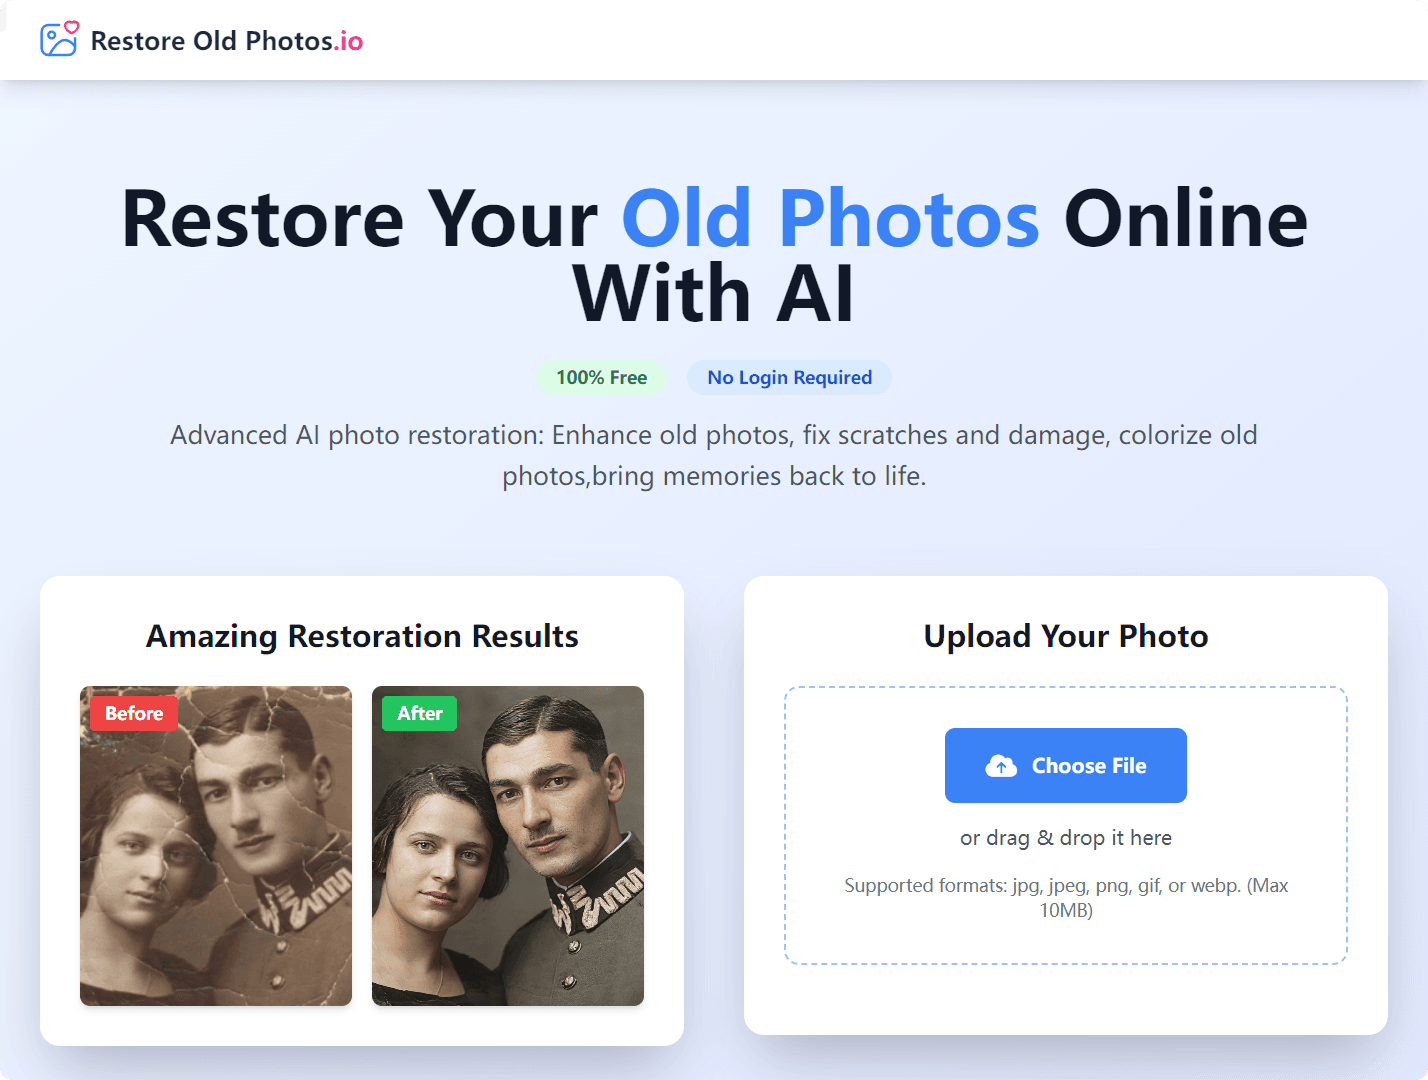
Task: Open the Restore Old Photos.io home link
Action: point(201,40)
